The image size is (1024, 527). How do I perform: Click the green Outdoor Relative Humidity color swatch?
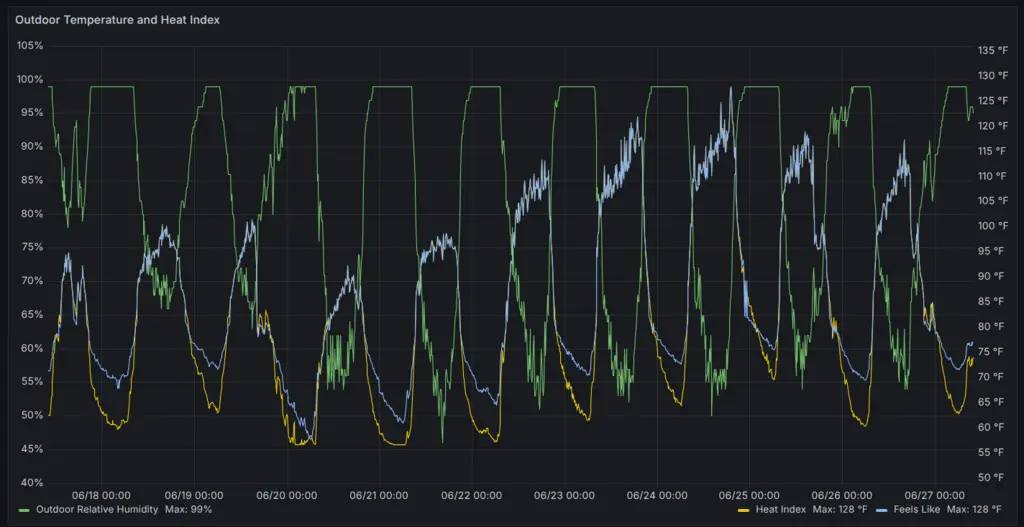pos(24,510)
